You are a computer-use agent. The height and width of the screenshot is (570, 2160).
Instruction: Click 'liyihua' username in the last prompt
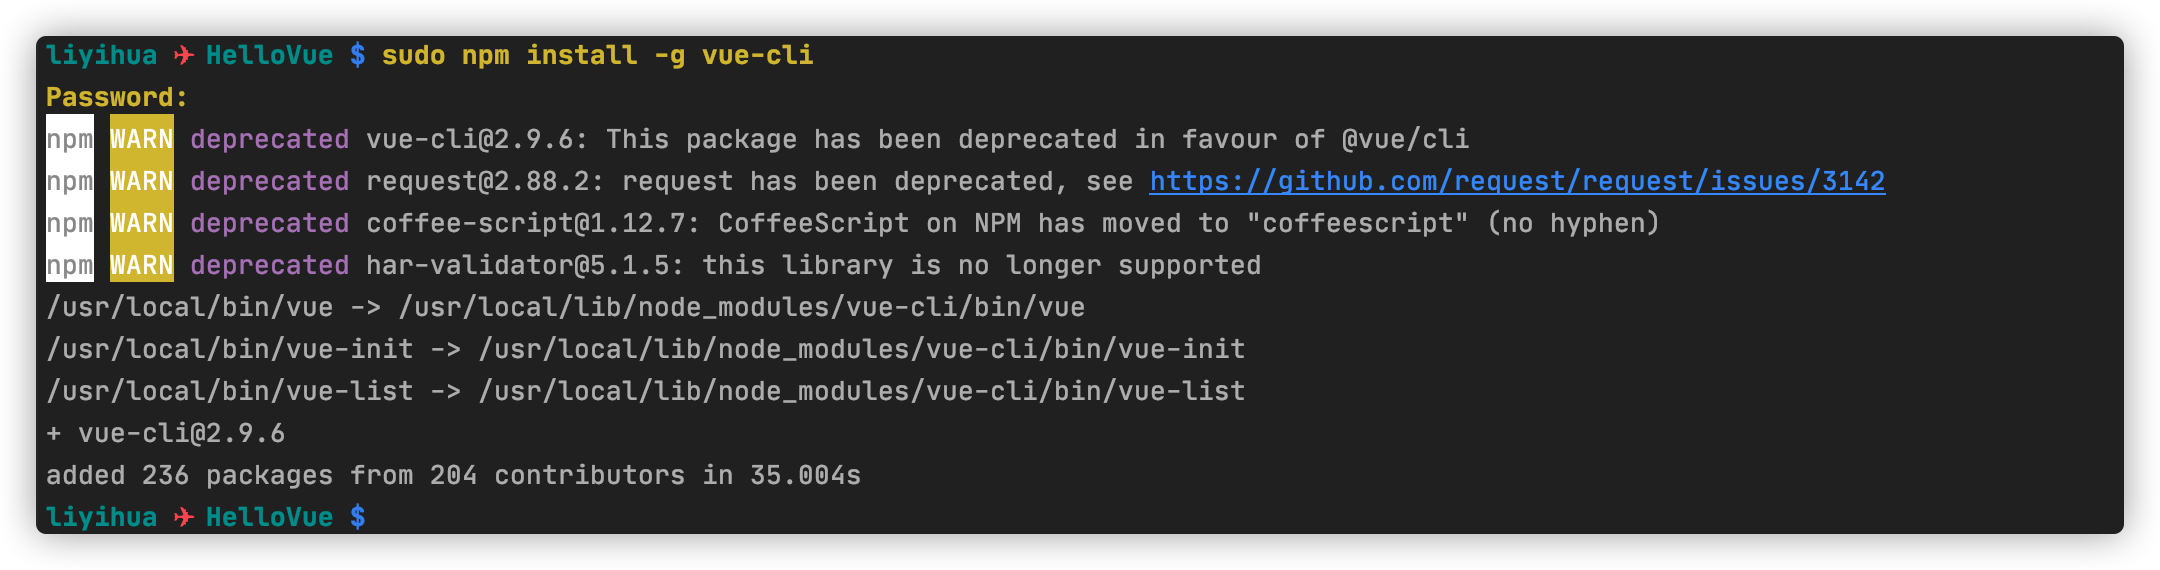(102, 517)
